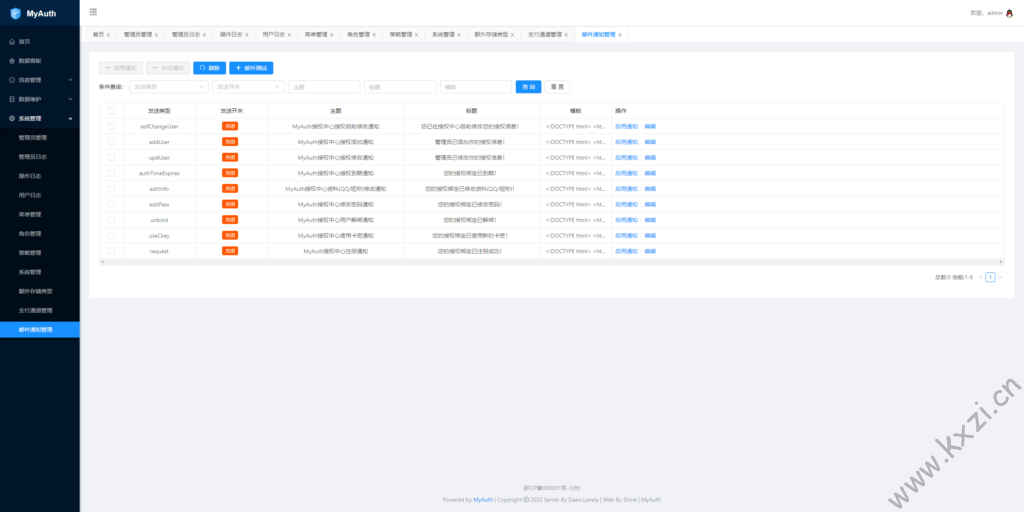The width and height of the screenshot is (1024, 512).
Task: Open the 发送开关 filter dropdown
Action: click(x=248, y=87)
